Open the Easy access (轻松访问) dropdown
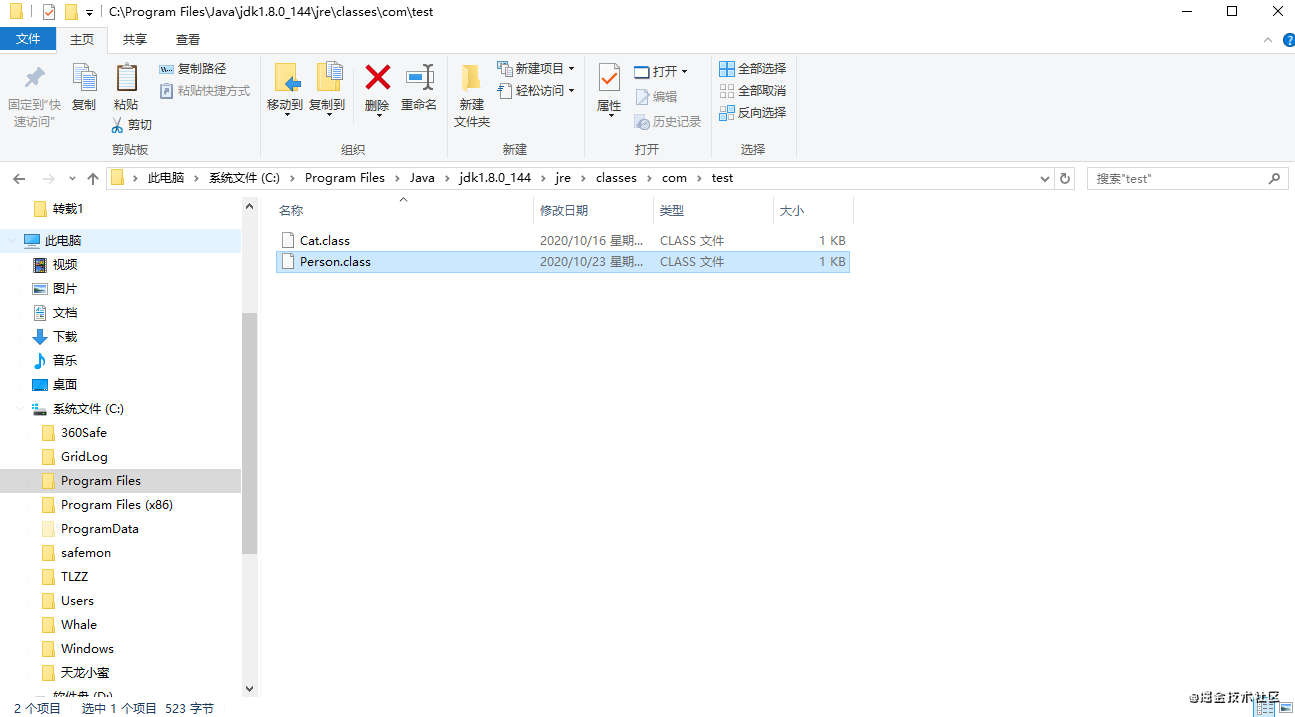1295x717 pixels. [x=536, y=91]
